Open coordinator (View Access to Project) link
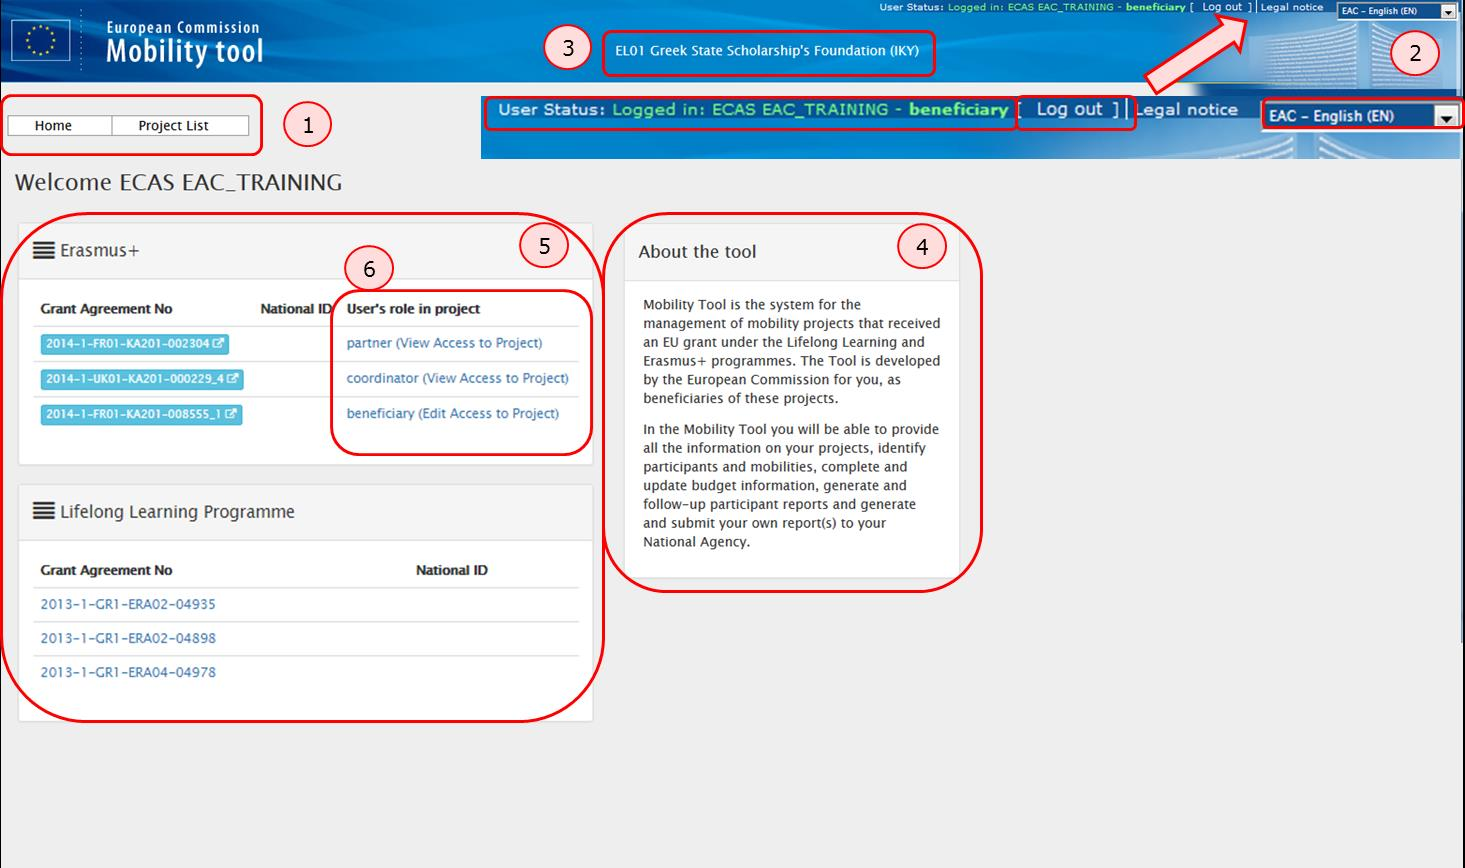The height and width of the screenshot is (868, 1465). (457, 378)
